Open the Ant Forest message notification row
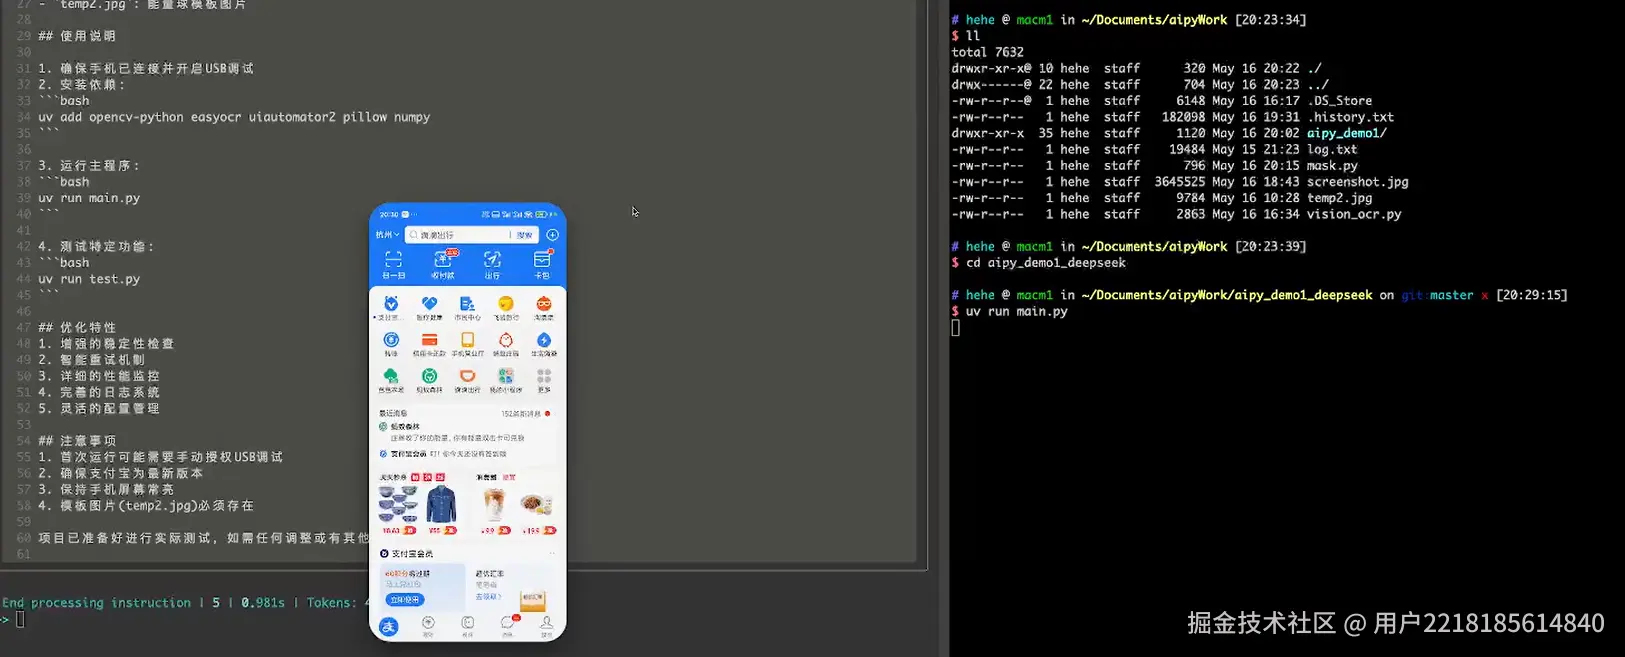This screenshot has height=657, width=1625. 466,432
